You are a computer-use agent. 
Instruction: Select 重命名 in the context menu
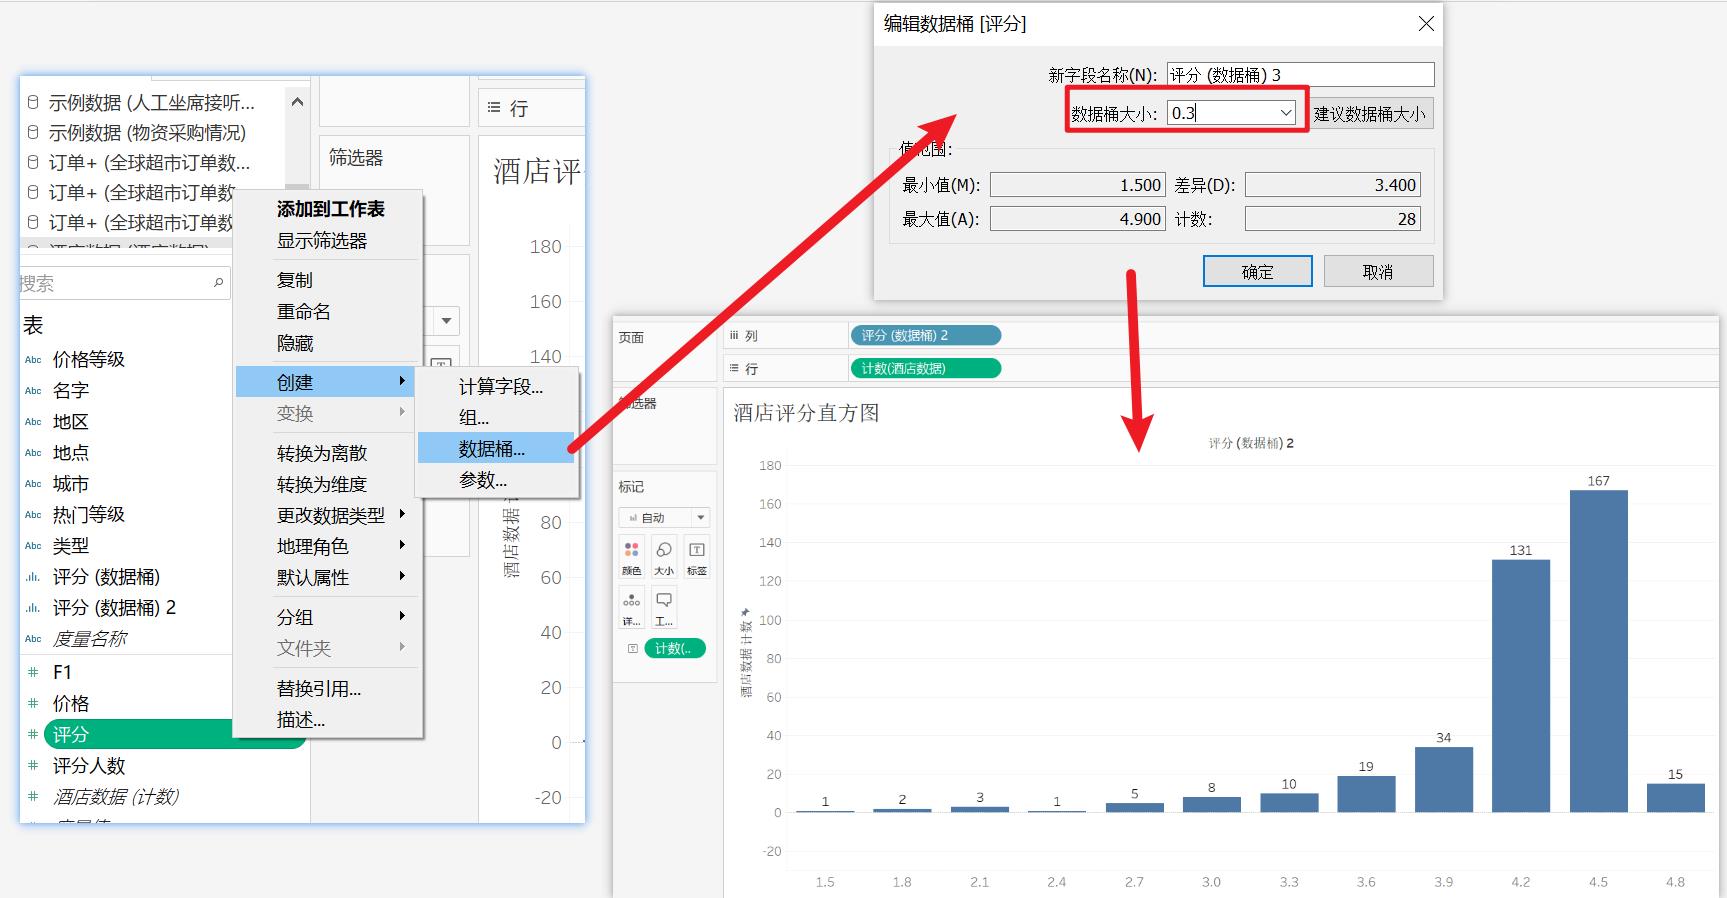tap(303, 312)
